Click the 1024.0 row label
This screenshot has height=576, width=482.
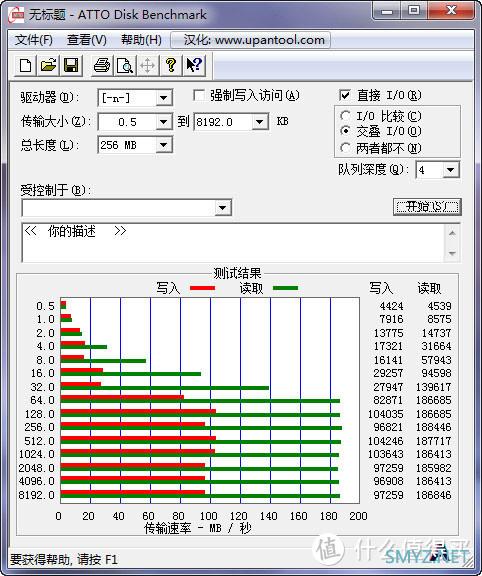click(37, 454)
